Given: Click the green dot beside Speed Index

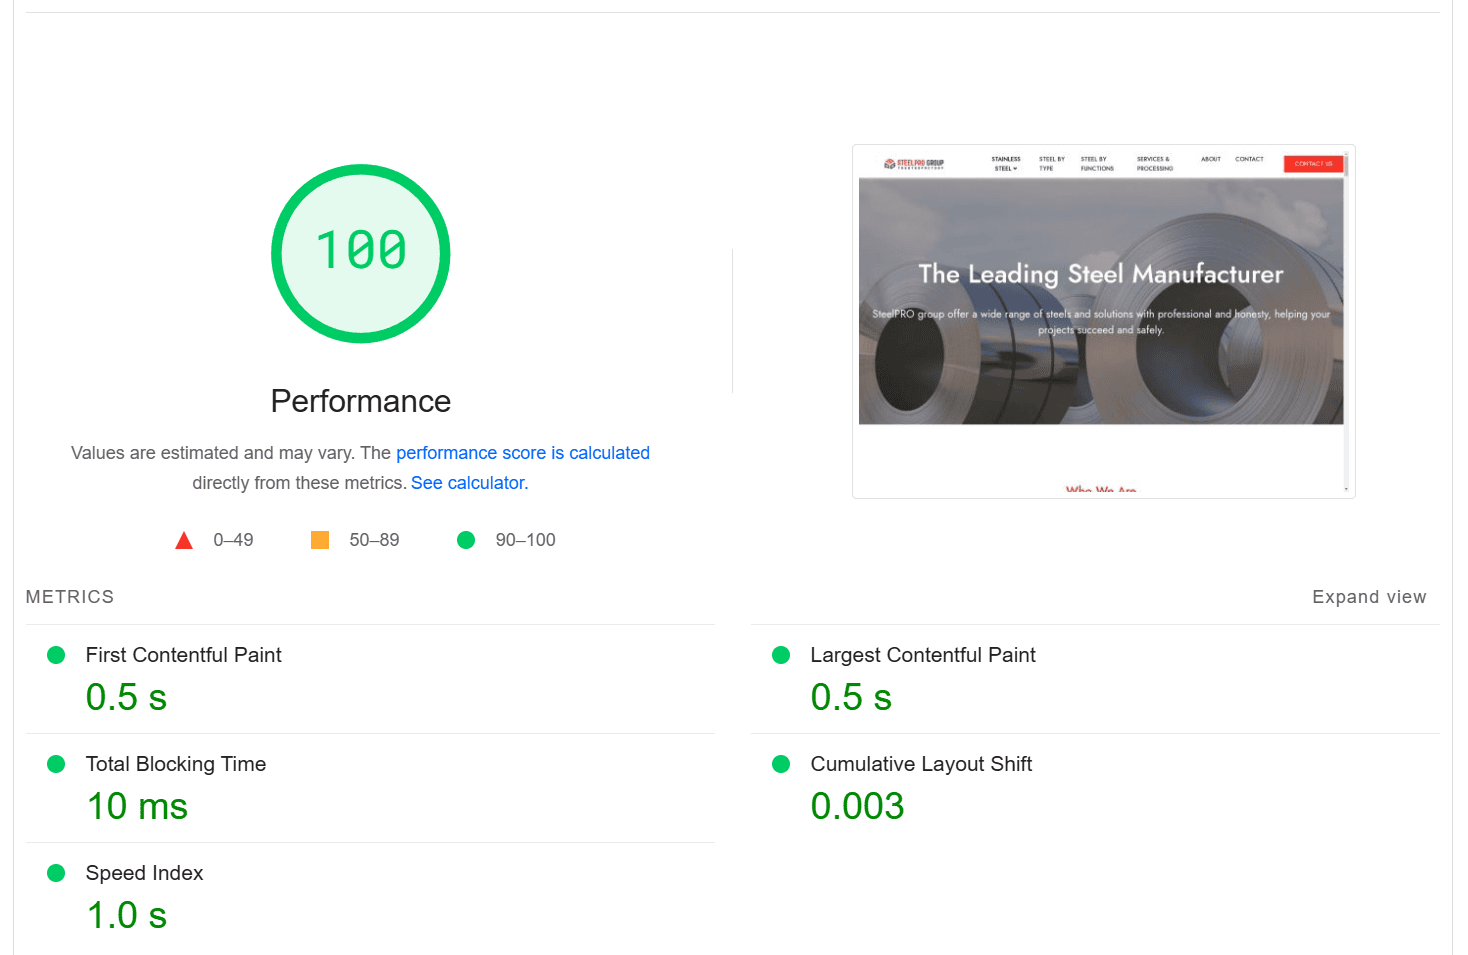Looking at the screenshot, I should pos(56,872).
